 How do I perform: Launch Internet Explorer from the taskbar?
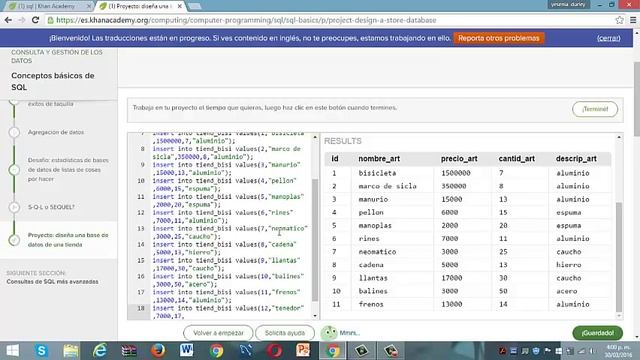[x=100, y=351]
